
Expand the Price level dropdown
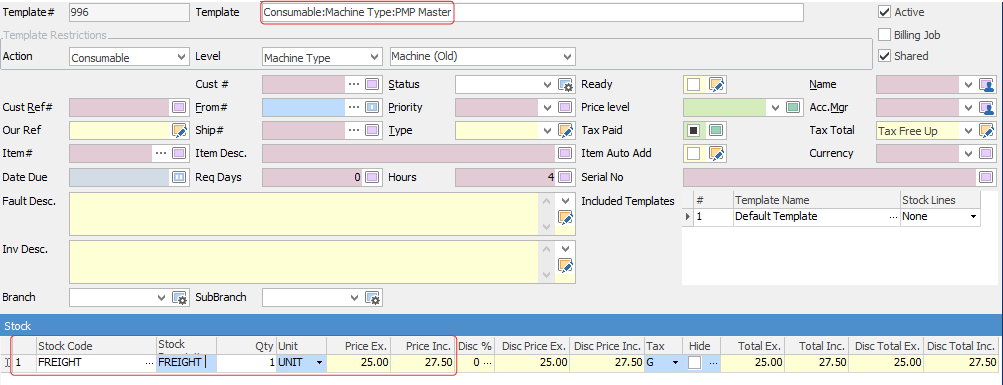pyautogui.click(x=776, y=107)
